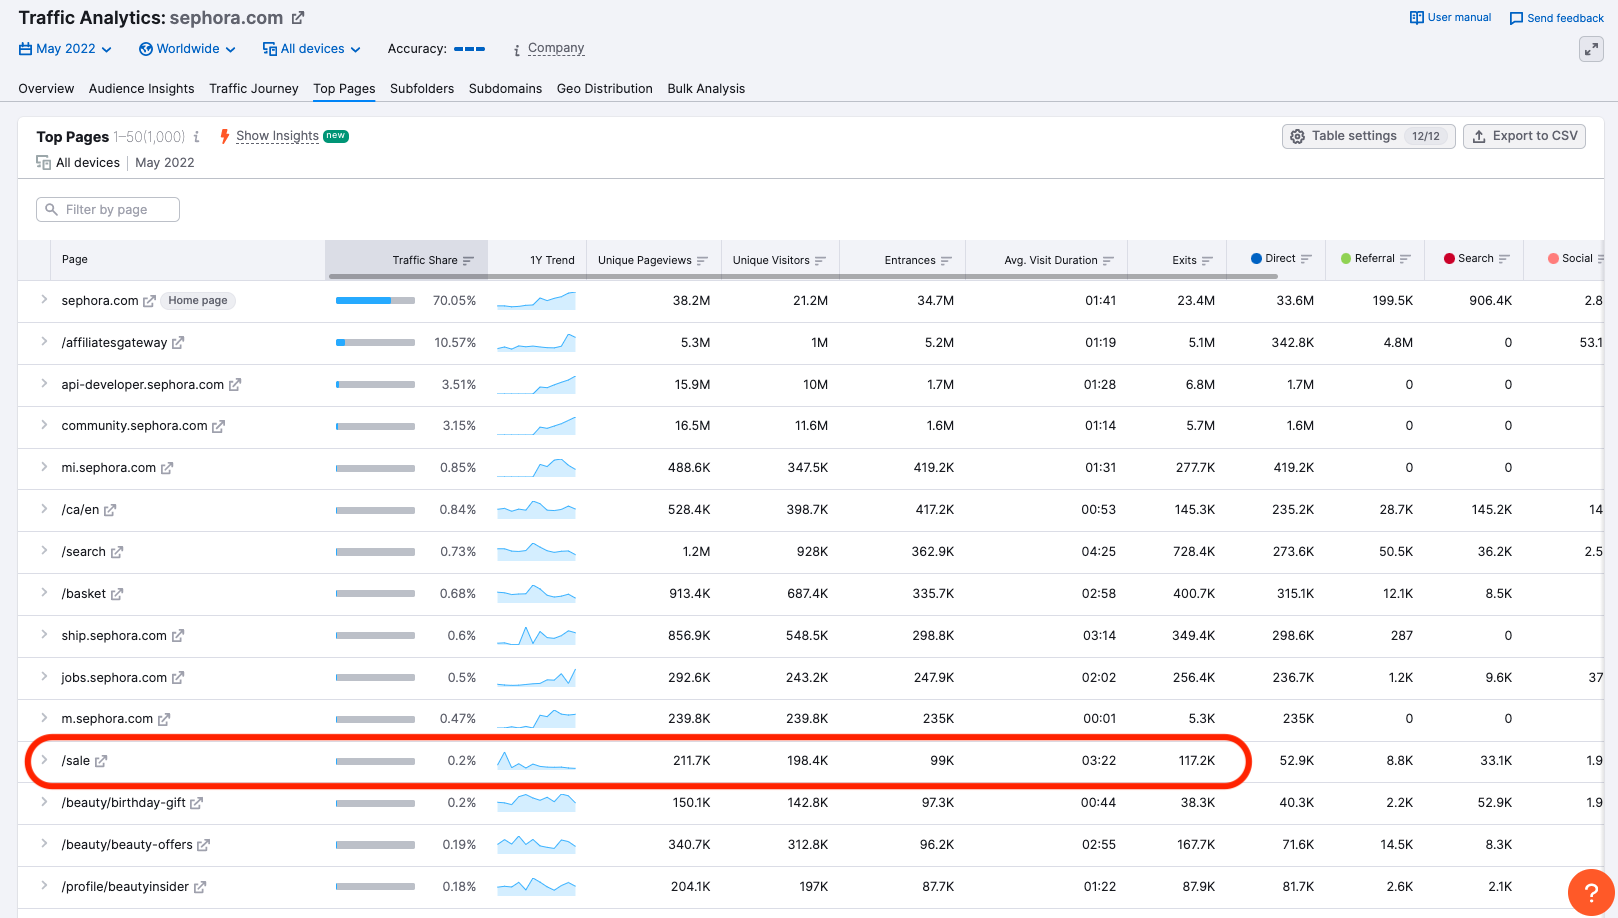Switch to the Traffic Journey tab

click(254, 89)
